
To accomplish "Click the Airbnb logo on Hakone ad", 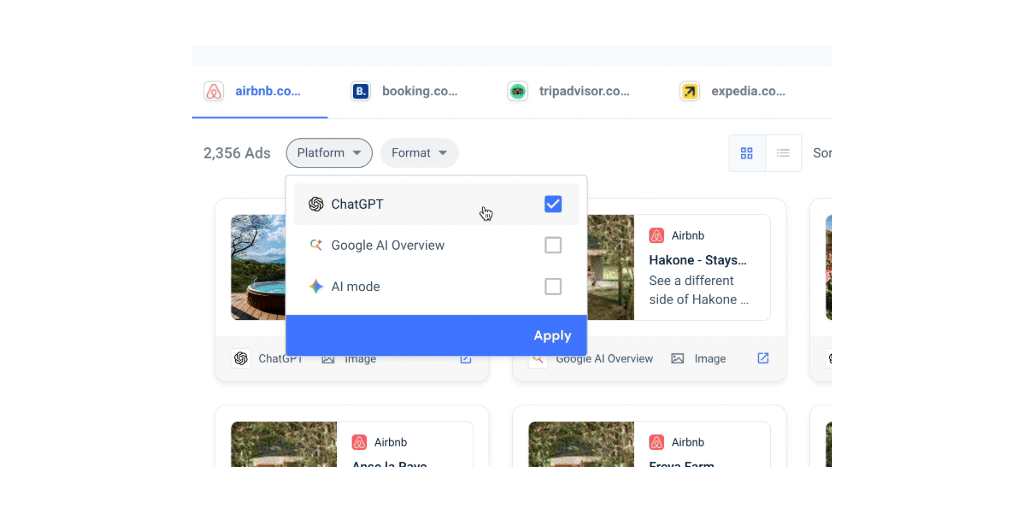I will pyautogui.click(x=656, y=236).
